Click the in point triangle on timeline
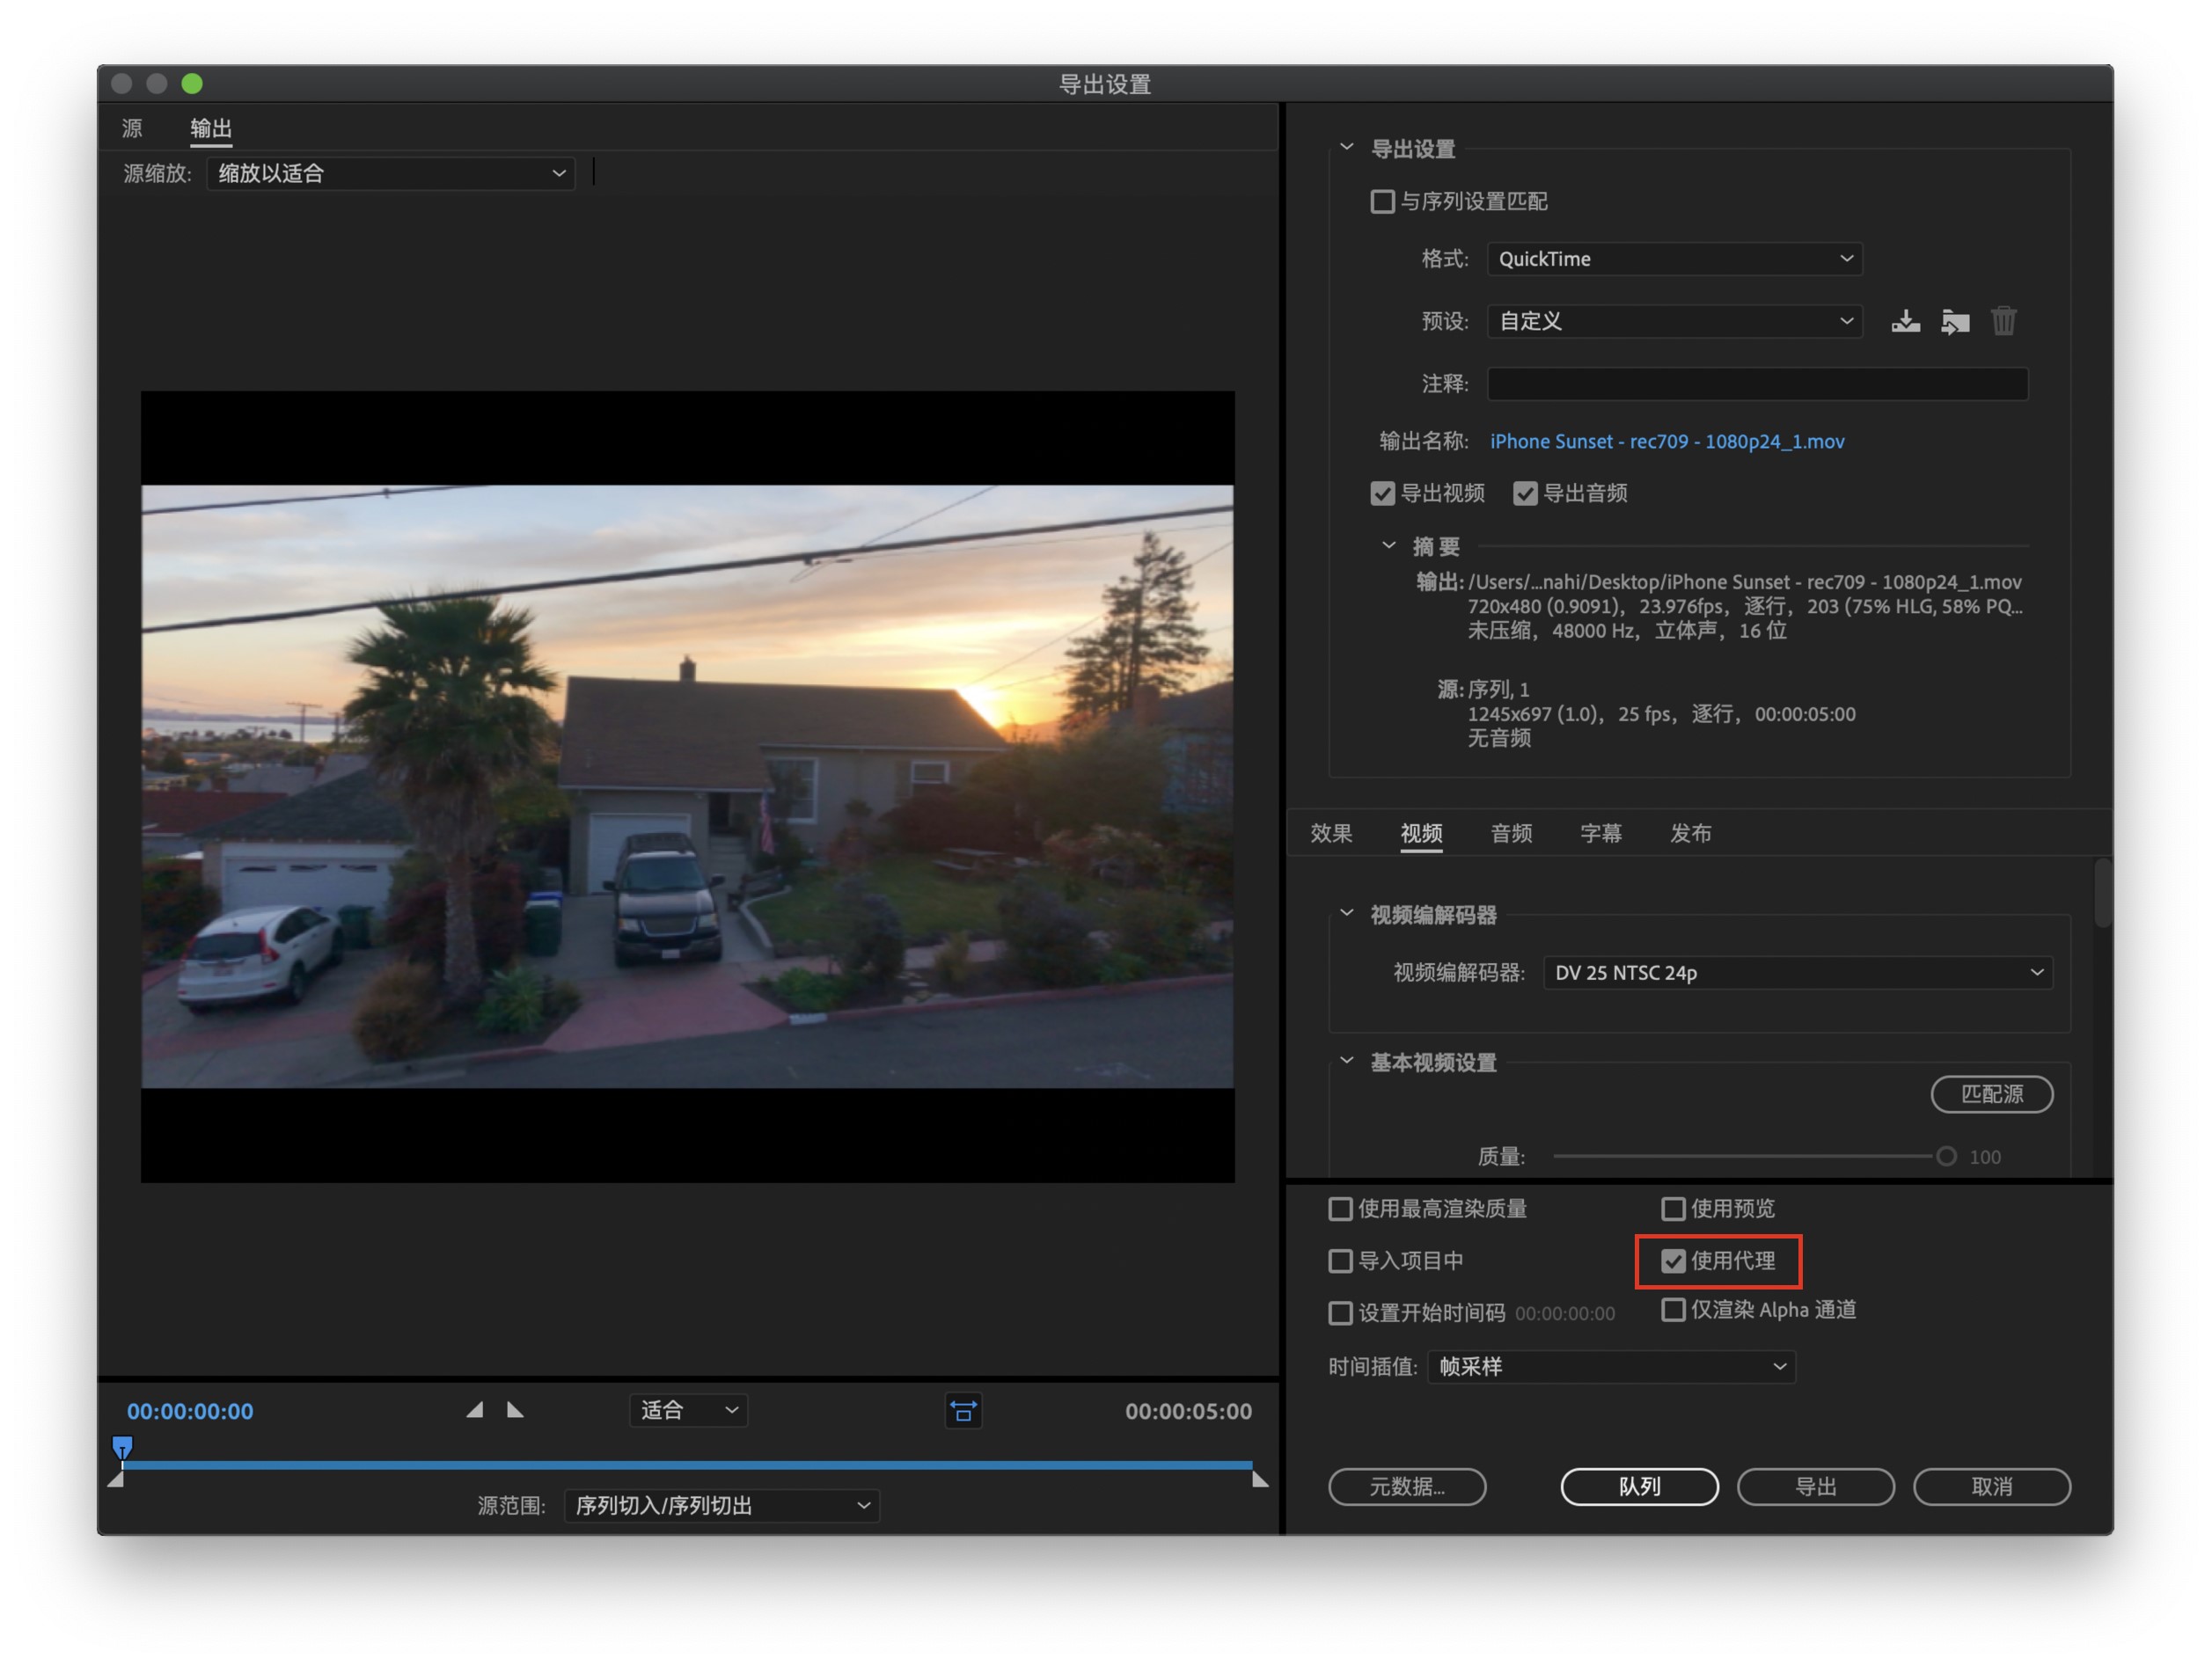This screenshot has height=1666, width=2212. coord(116,1479)
